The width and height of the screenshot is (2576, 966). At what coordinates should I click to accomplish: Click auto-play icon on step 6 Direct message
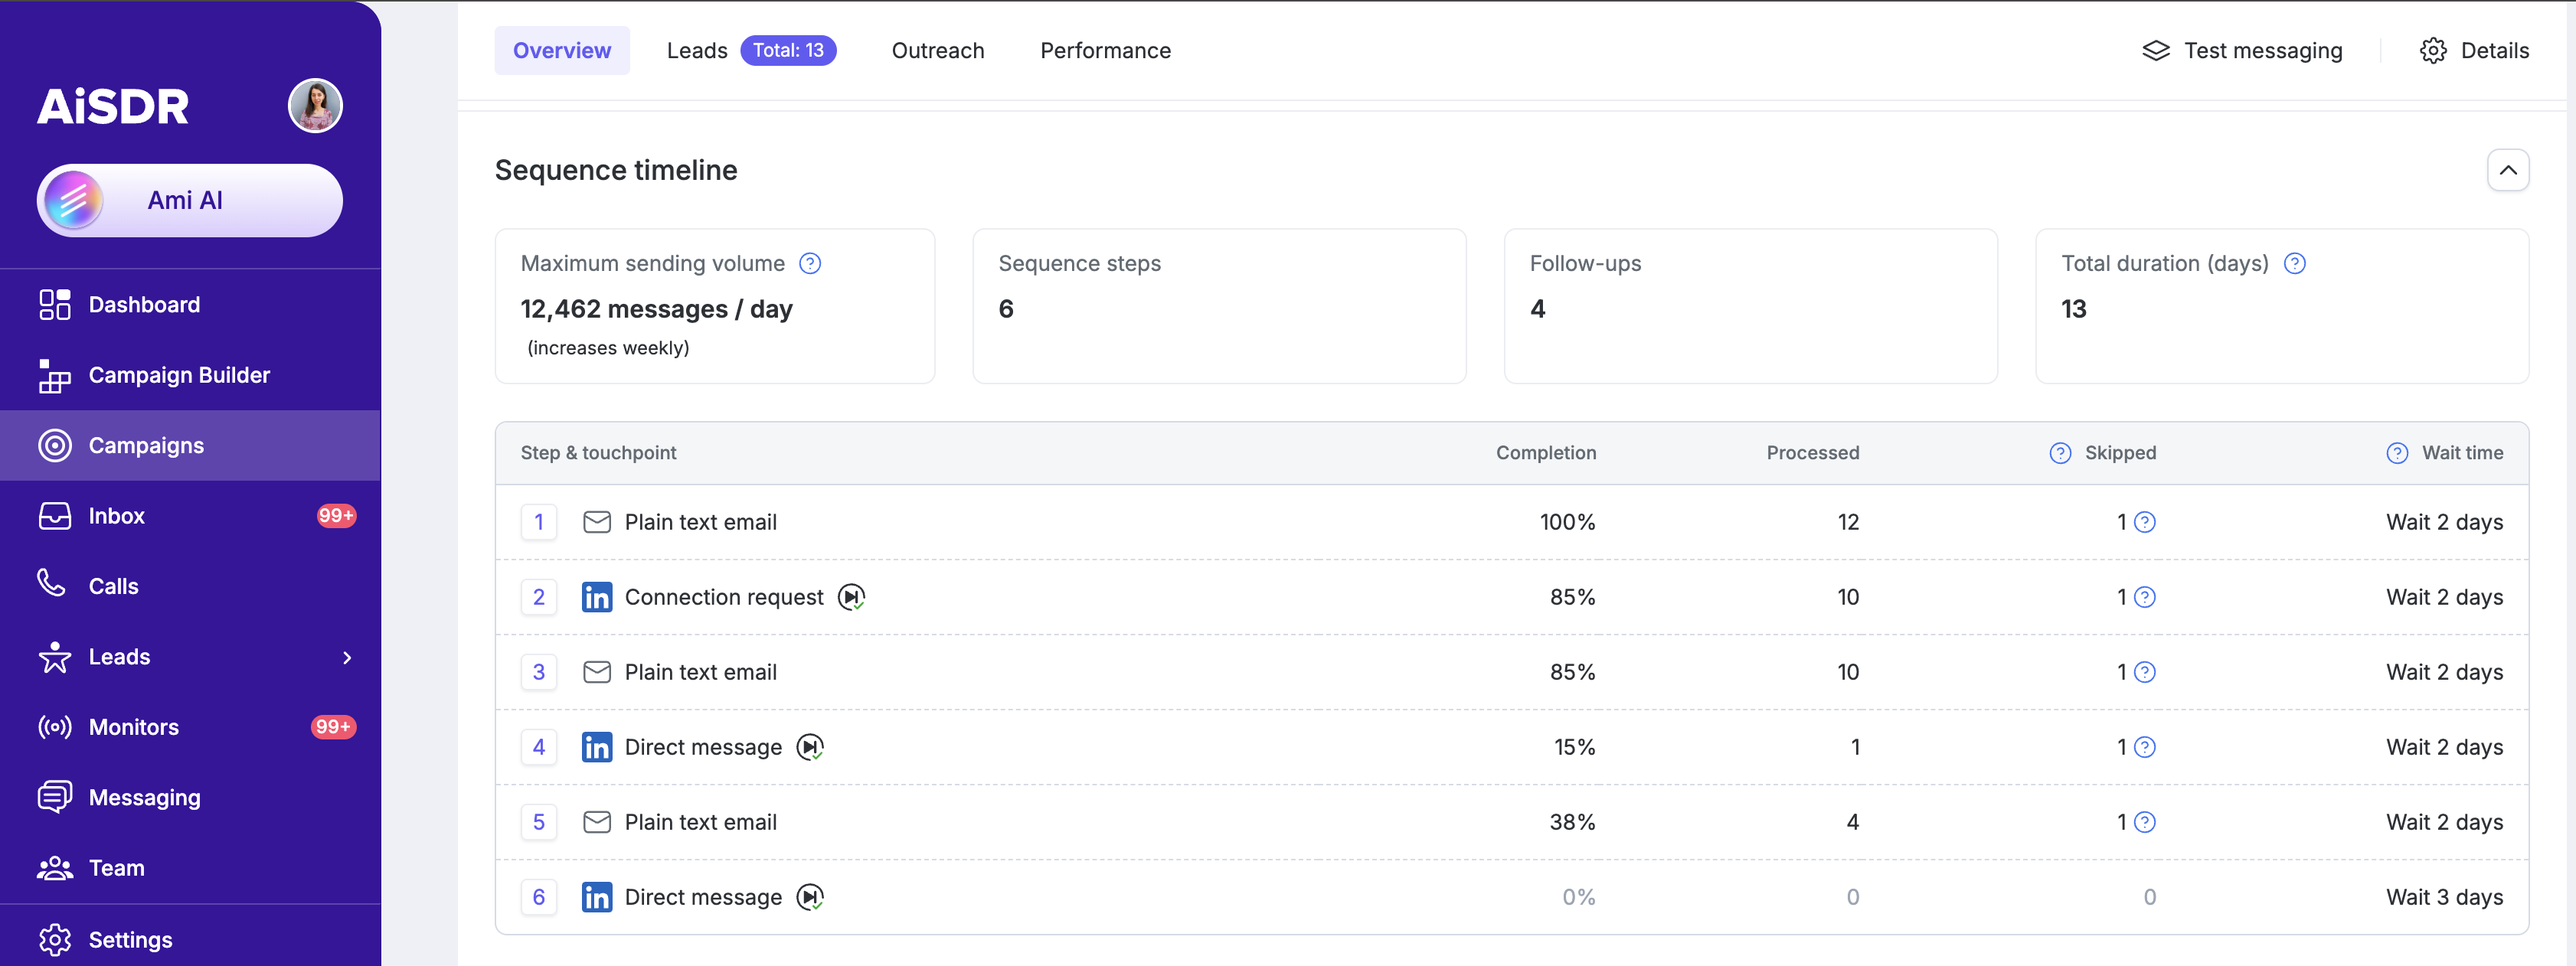pos(810,897)
